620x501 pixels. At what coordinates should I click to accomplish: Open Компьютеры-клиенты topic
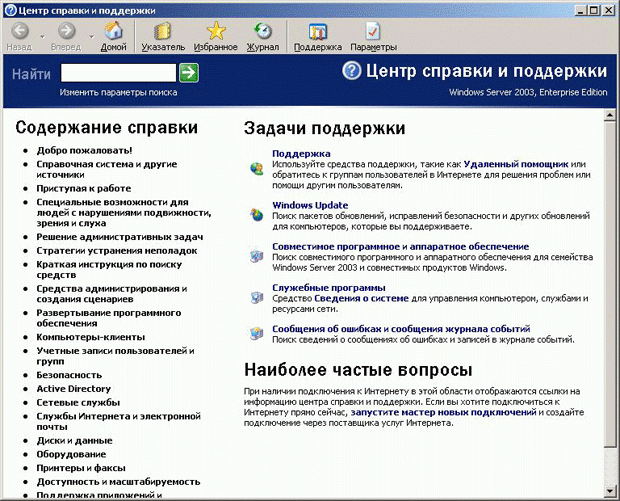[x=91, y=337]
